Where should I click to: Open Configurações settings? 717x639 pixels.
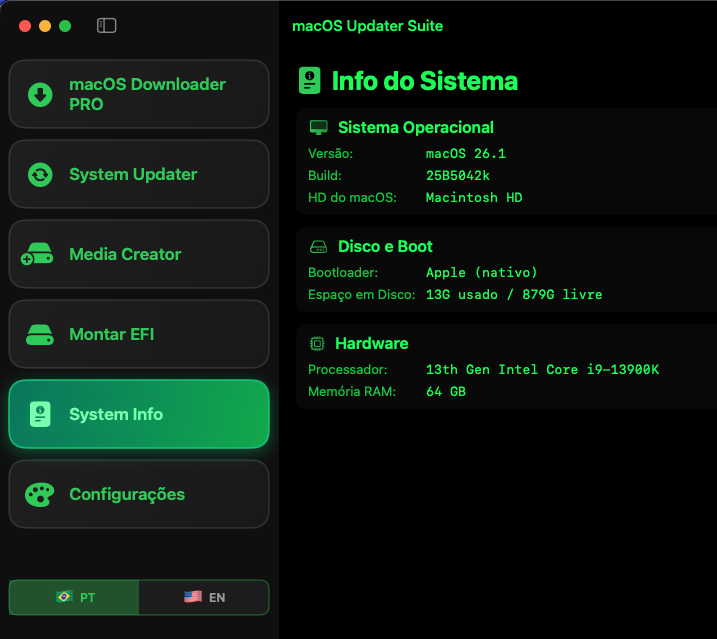(139, 494)
